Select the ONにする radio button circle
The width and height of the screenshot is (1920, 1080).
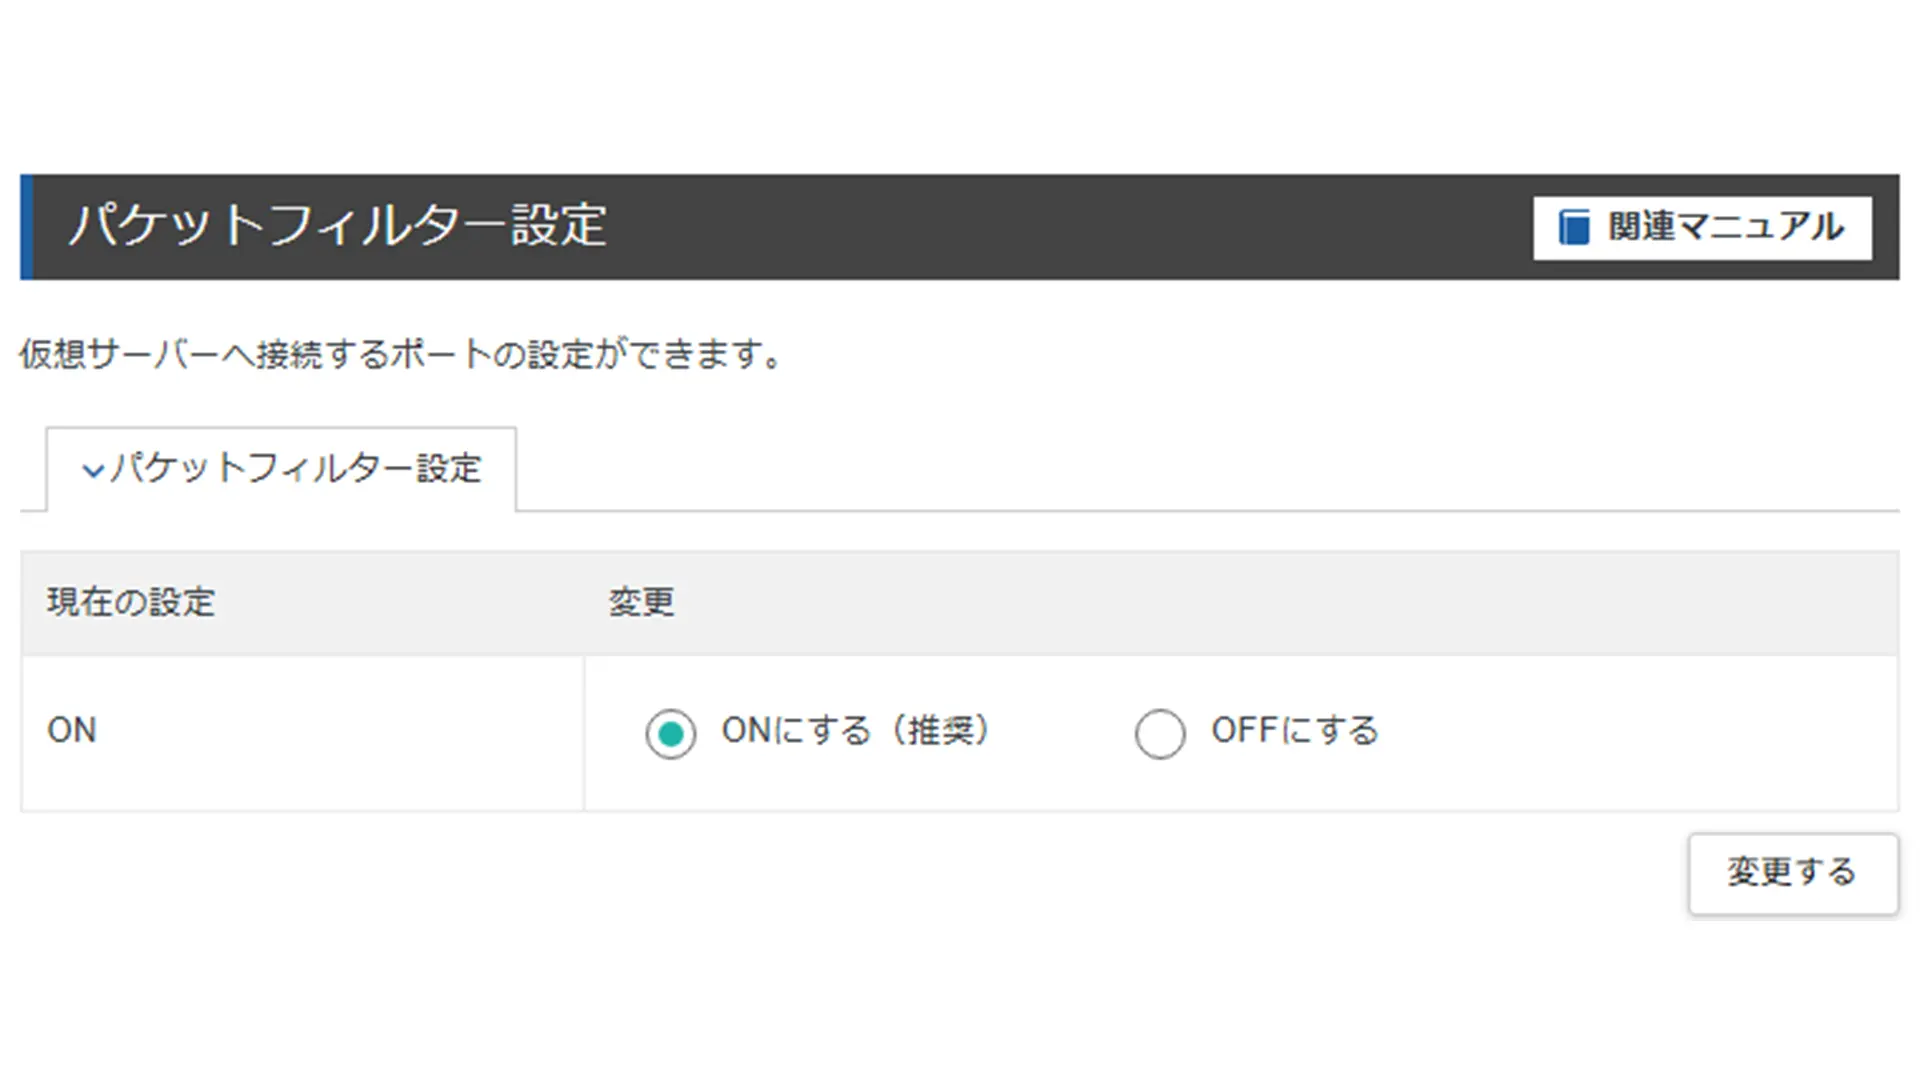[x=671, y=734]
